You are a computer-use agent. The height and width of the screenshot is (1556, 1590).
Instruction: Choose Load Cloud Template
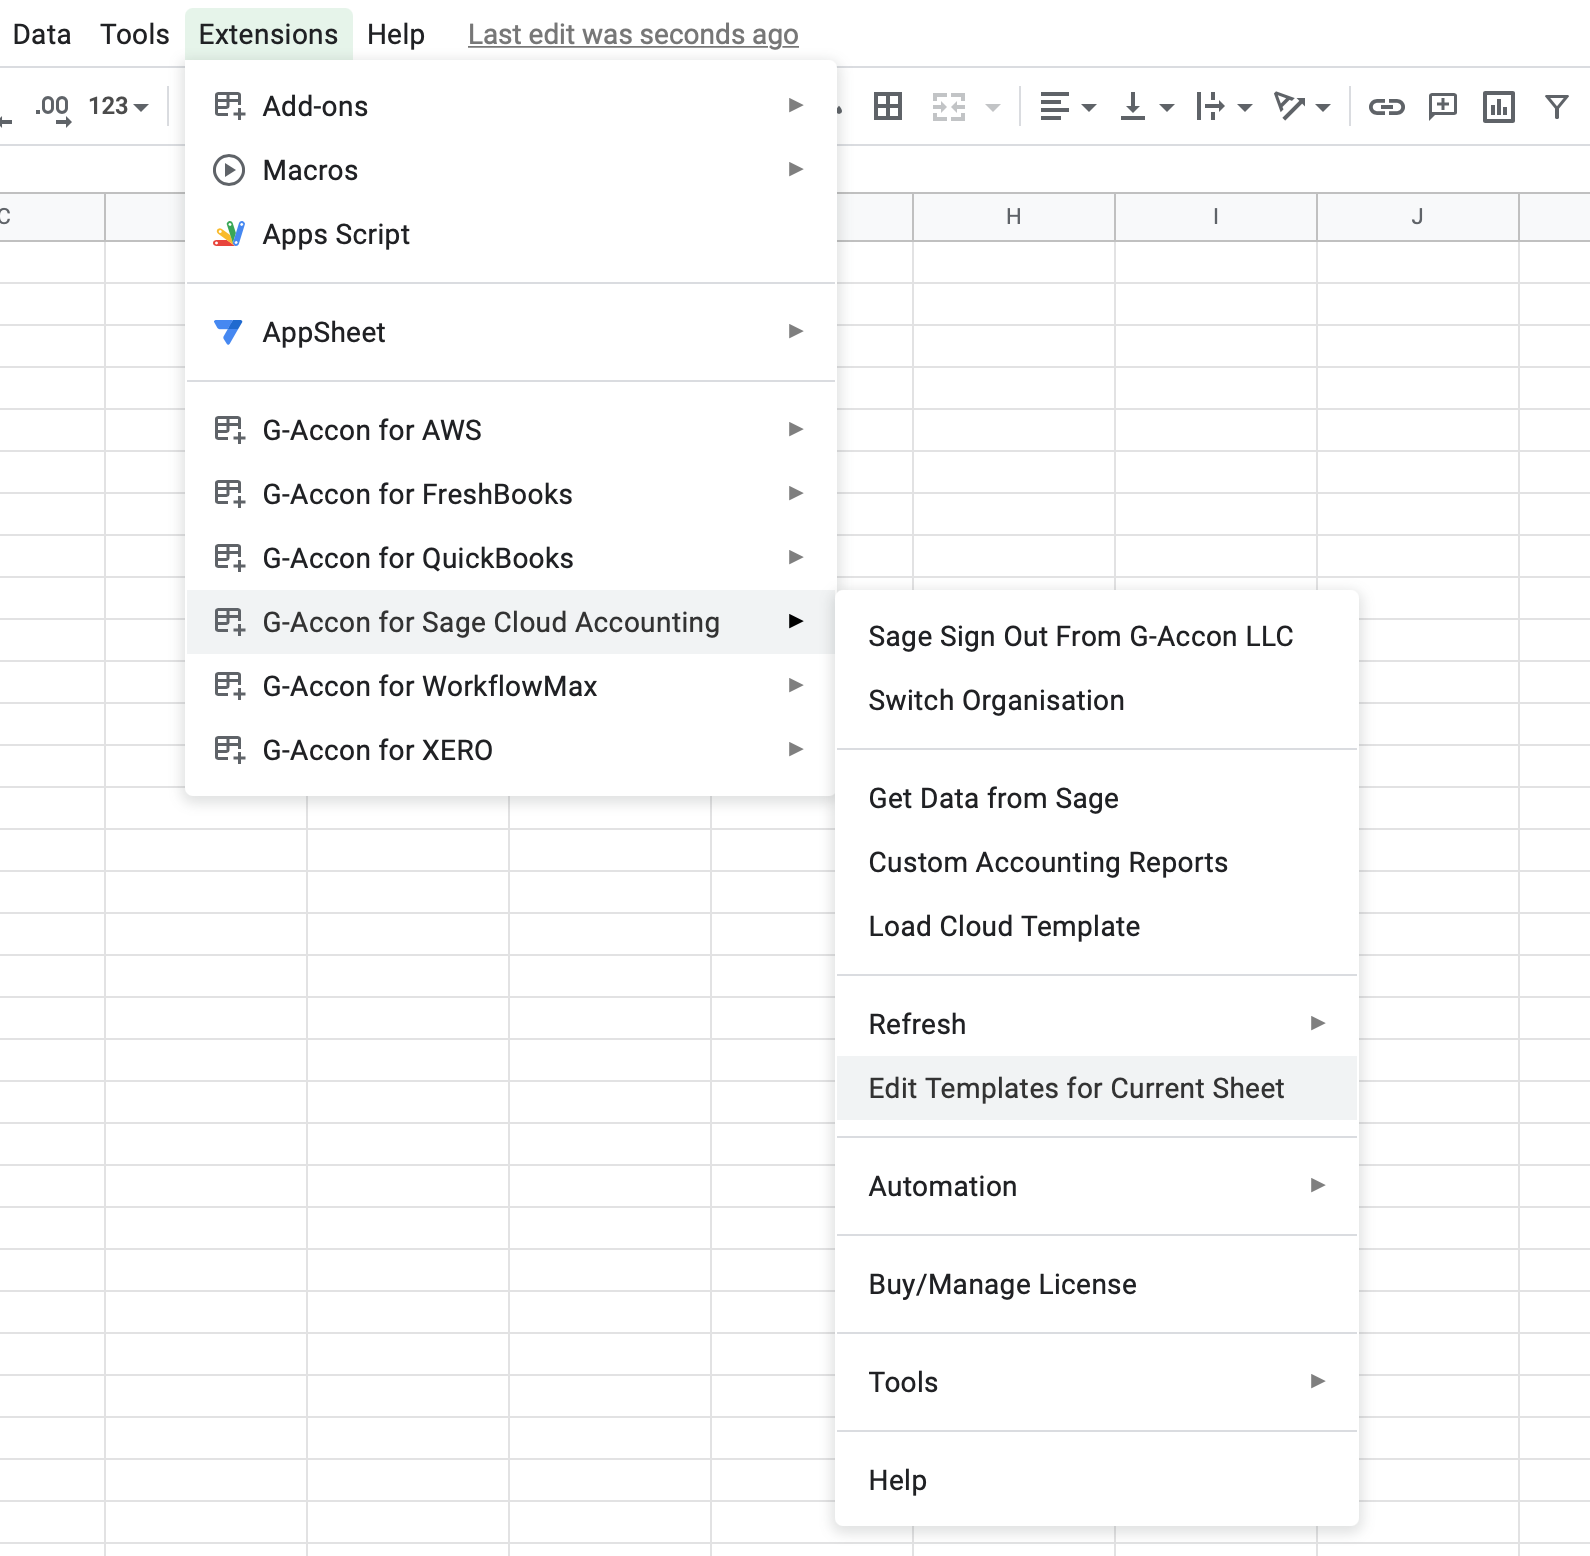pos(1097,926)
